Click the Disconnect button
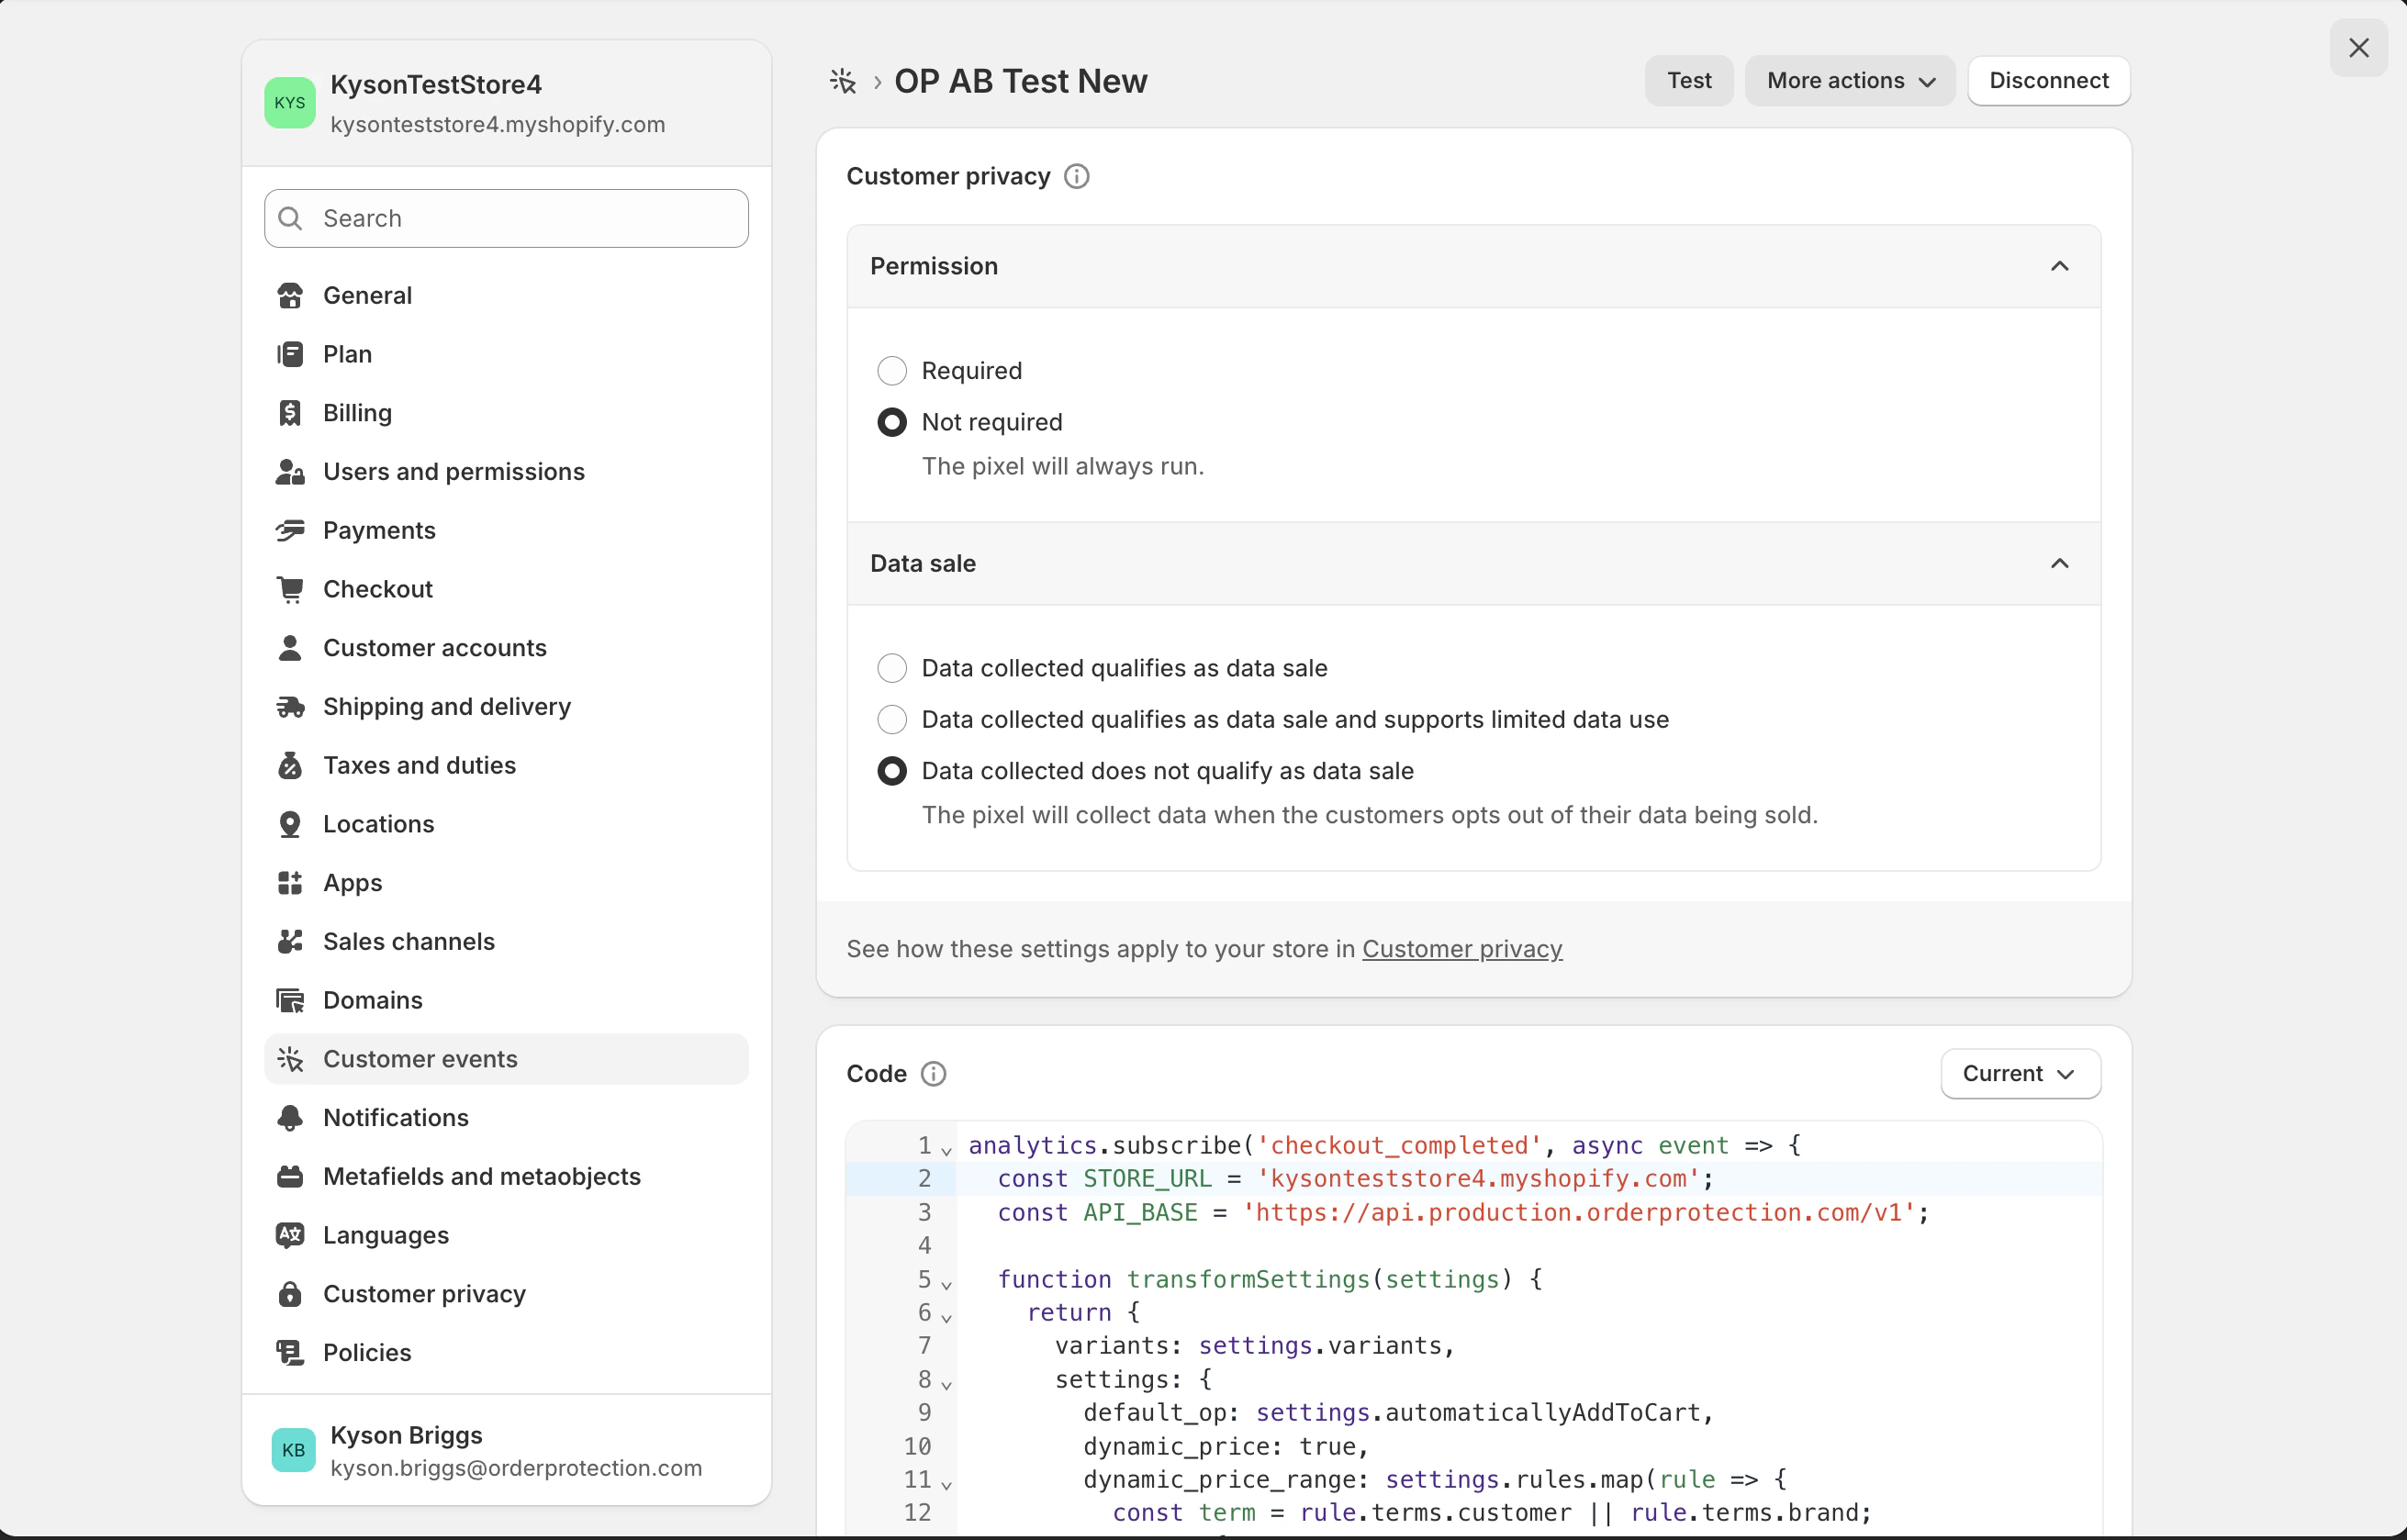Image resolution: width=2407 pixels, height=1540 pixels. [2048, 81]
